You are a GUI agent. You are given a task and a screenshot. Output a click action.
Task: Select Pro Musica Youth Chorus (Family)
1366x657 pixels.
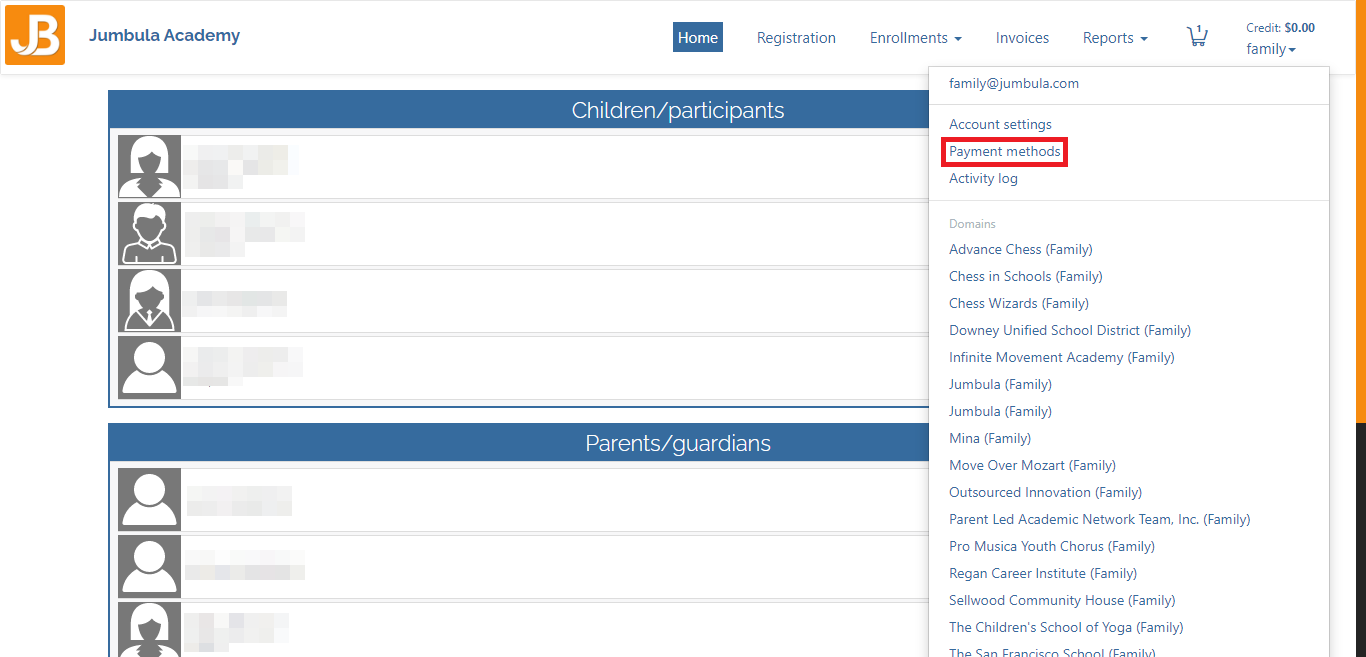click(x=1052, y=547)
